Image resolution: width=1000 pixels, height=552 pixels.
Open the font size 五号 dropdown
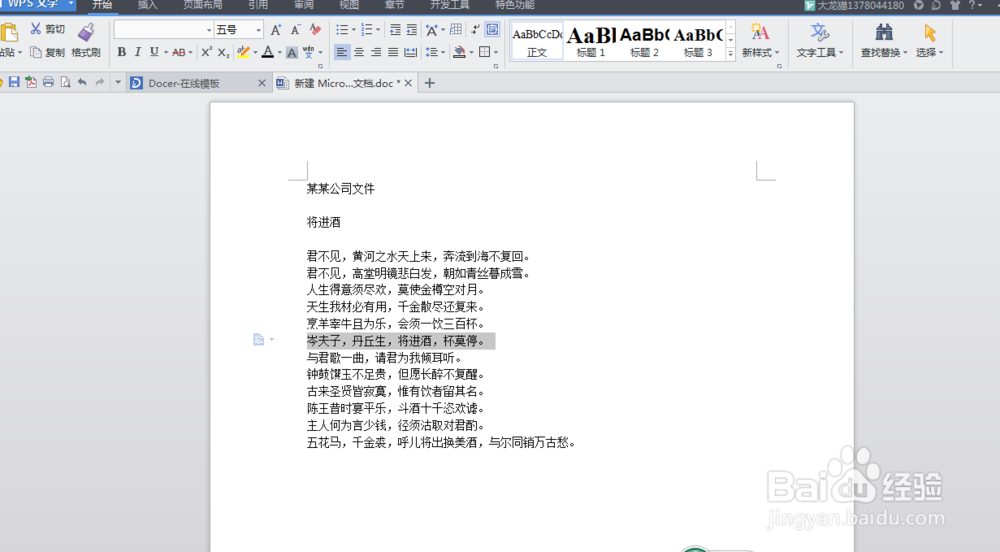coord(258,30)
